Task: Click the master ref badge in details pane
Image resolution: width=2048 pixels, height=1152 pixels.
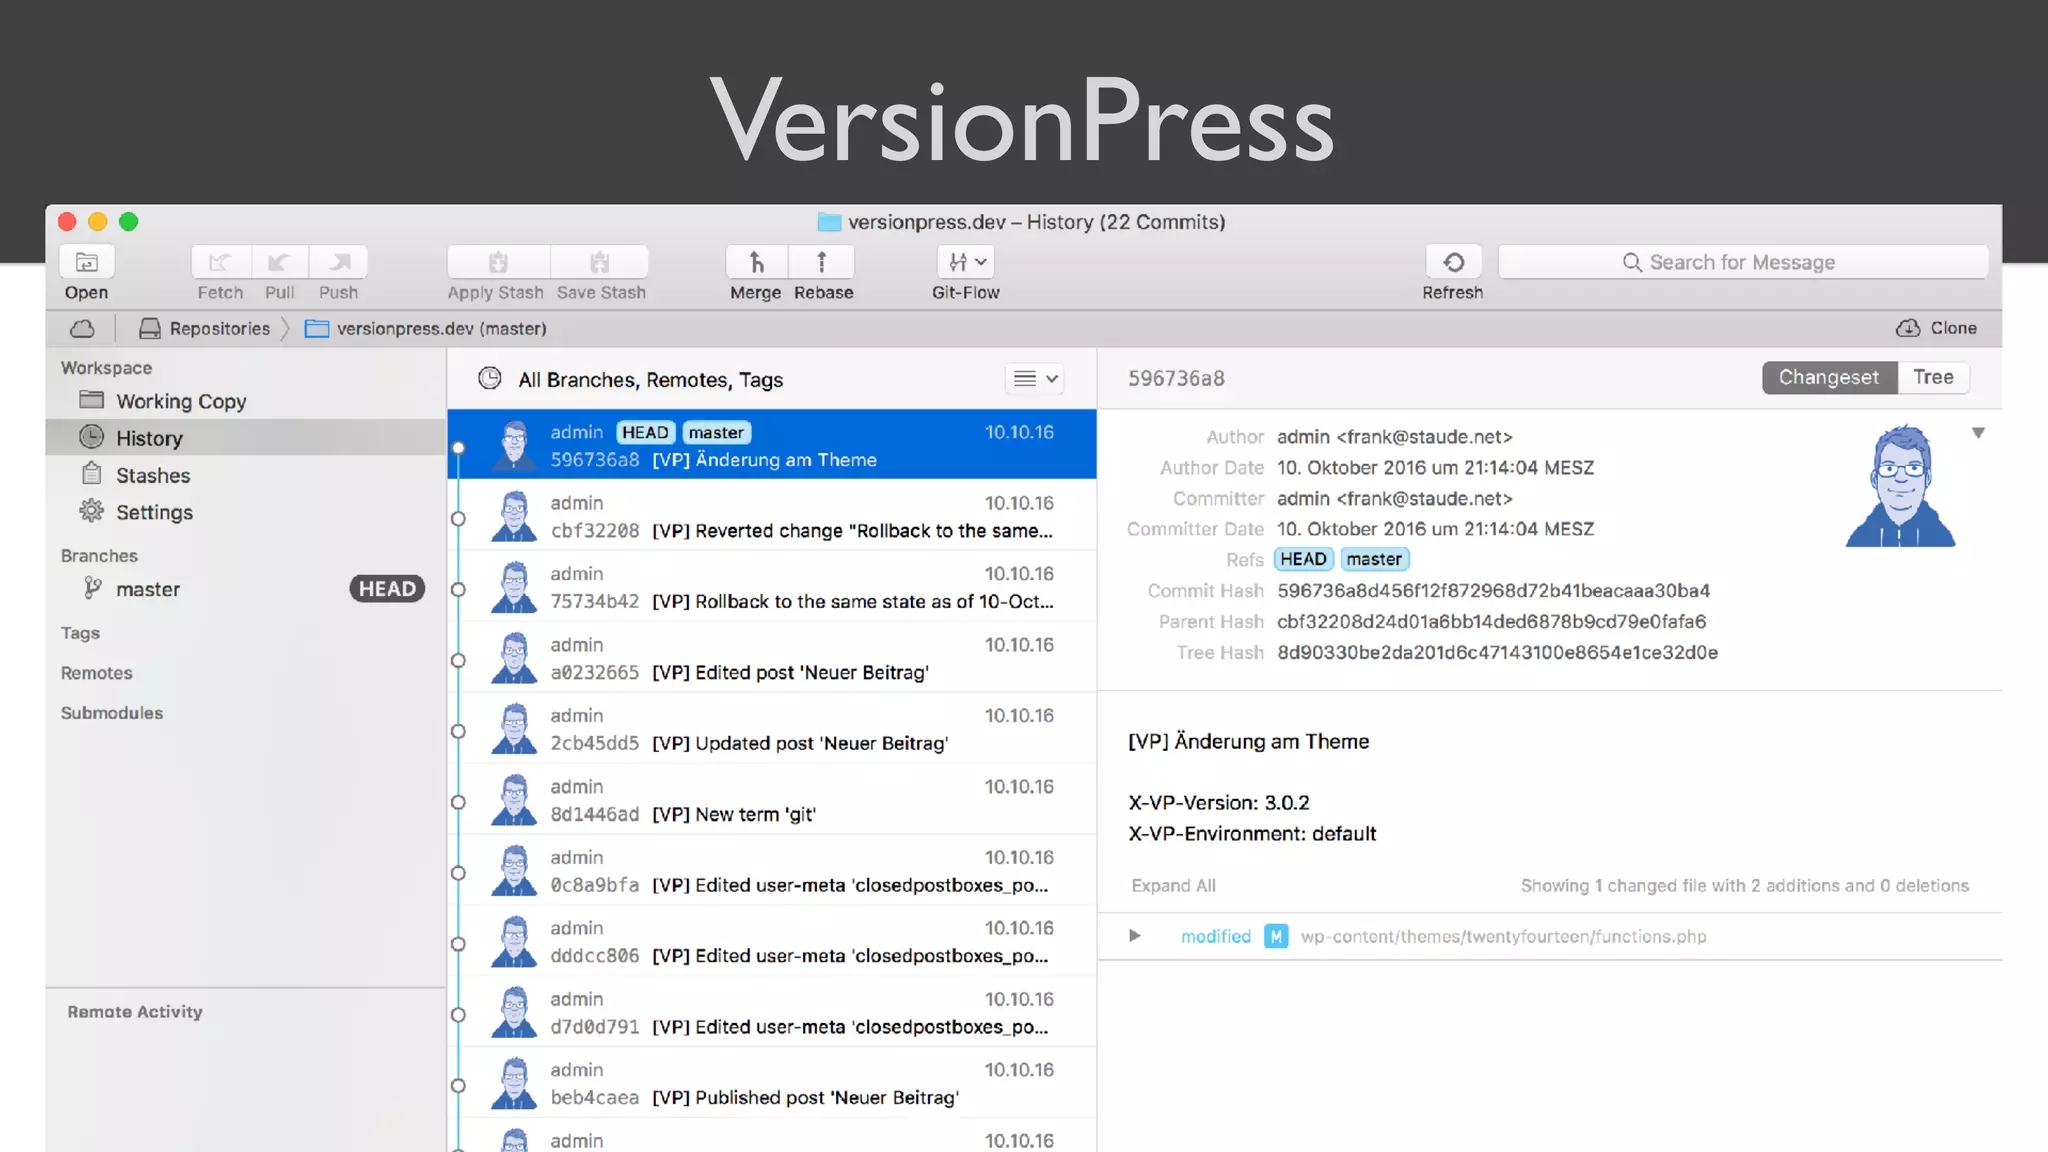Action: click(x=1374, y=559)
